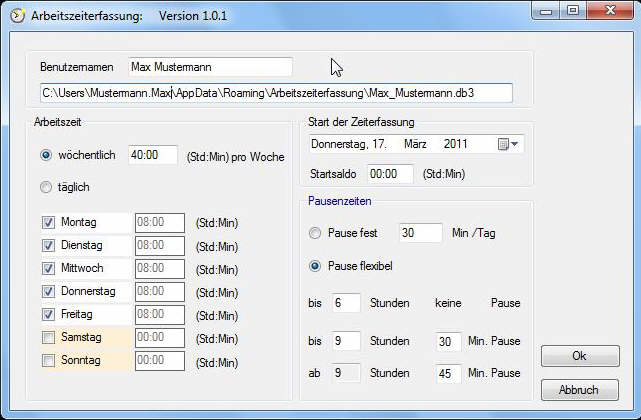Click the Samstag hours field 00:00
The height and width of the screenshot is (420, 641).
click(160, 337)
